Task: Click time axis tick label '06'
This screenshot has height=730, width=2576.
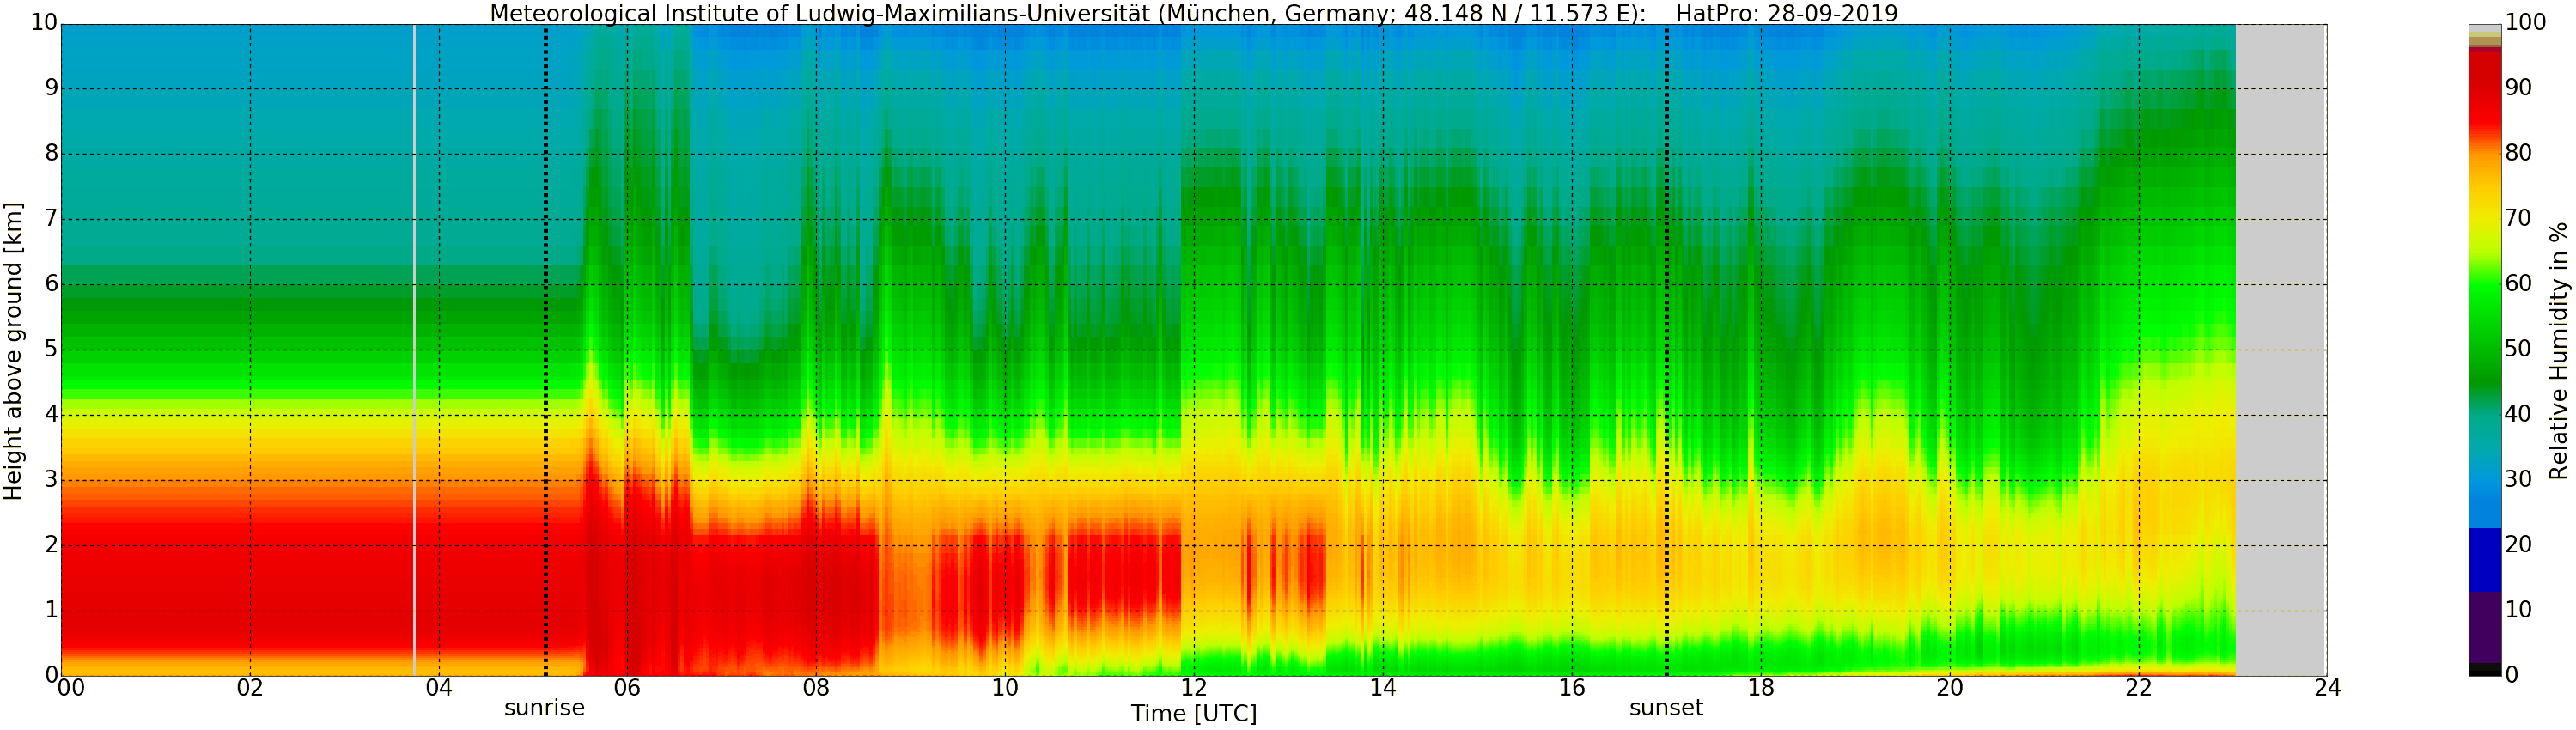Action: tap(627, 688)
